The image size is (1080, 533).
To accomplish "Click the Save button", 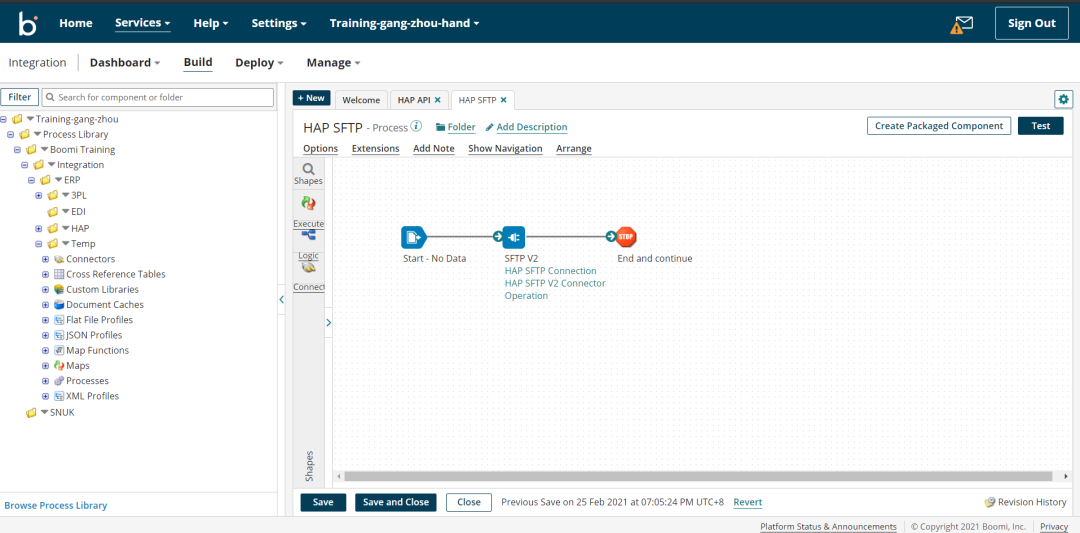I will click(323, 502).
